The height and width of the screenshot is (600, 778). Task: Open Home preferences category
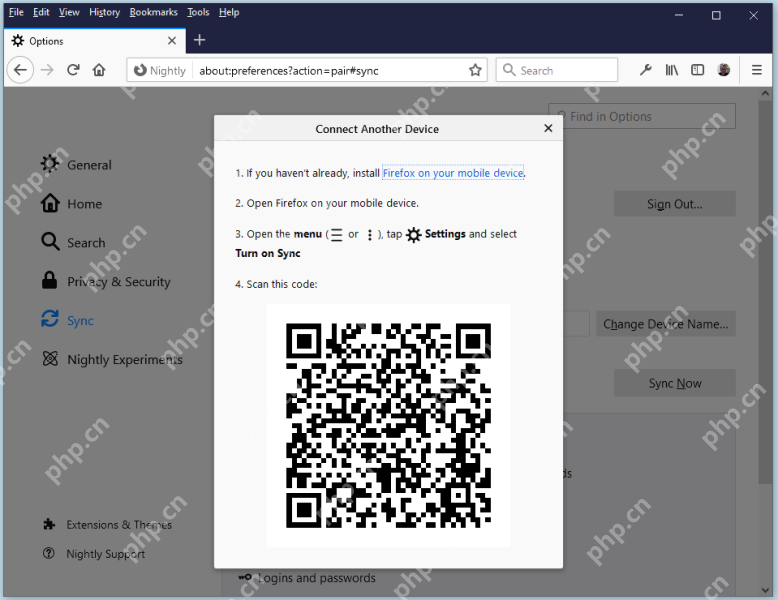pyautogui.click(x=72, y=203)
